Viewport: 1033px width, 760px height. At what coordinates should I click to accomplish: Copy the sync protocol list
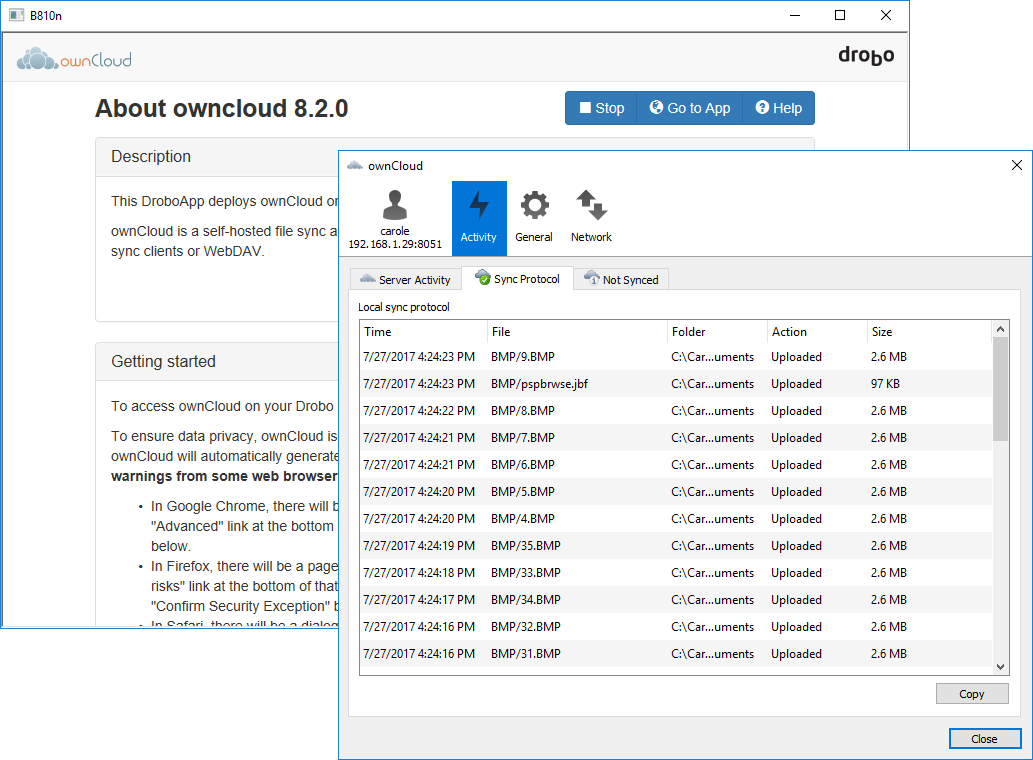[971, 694]
